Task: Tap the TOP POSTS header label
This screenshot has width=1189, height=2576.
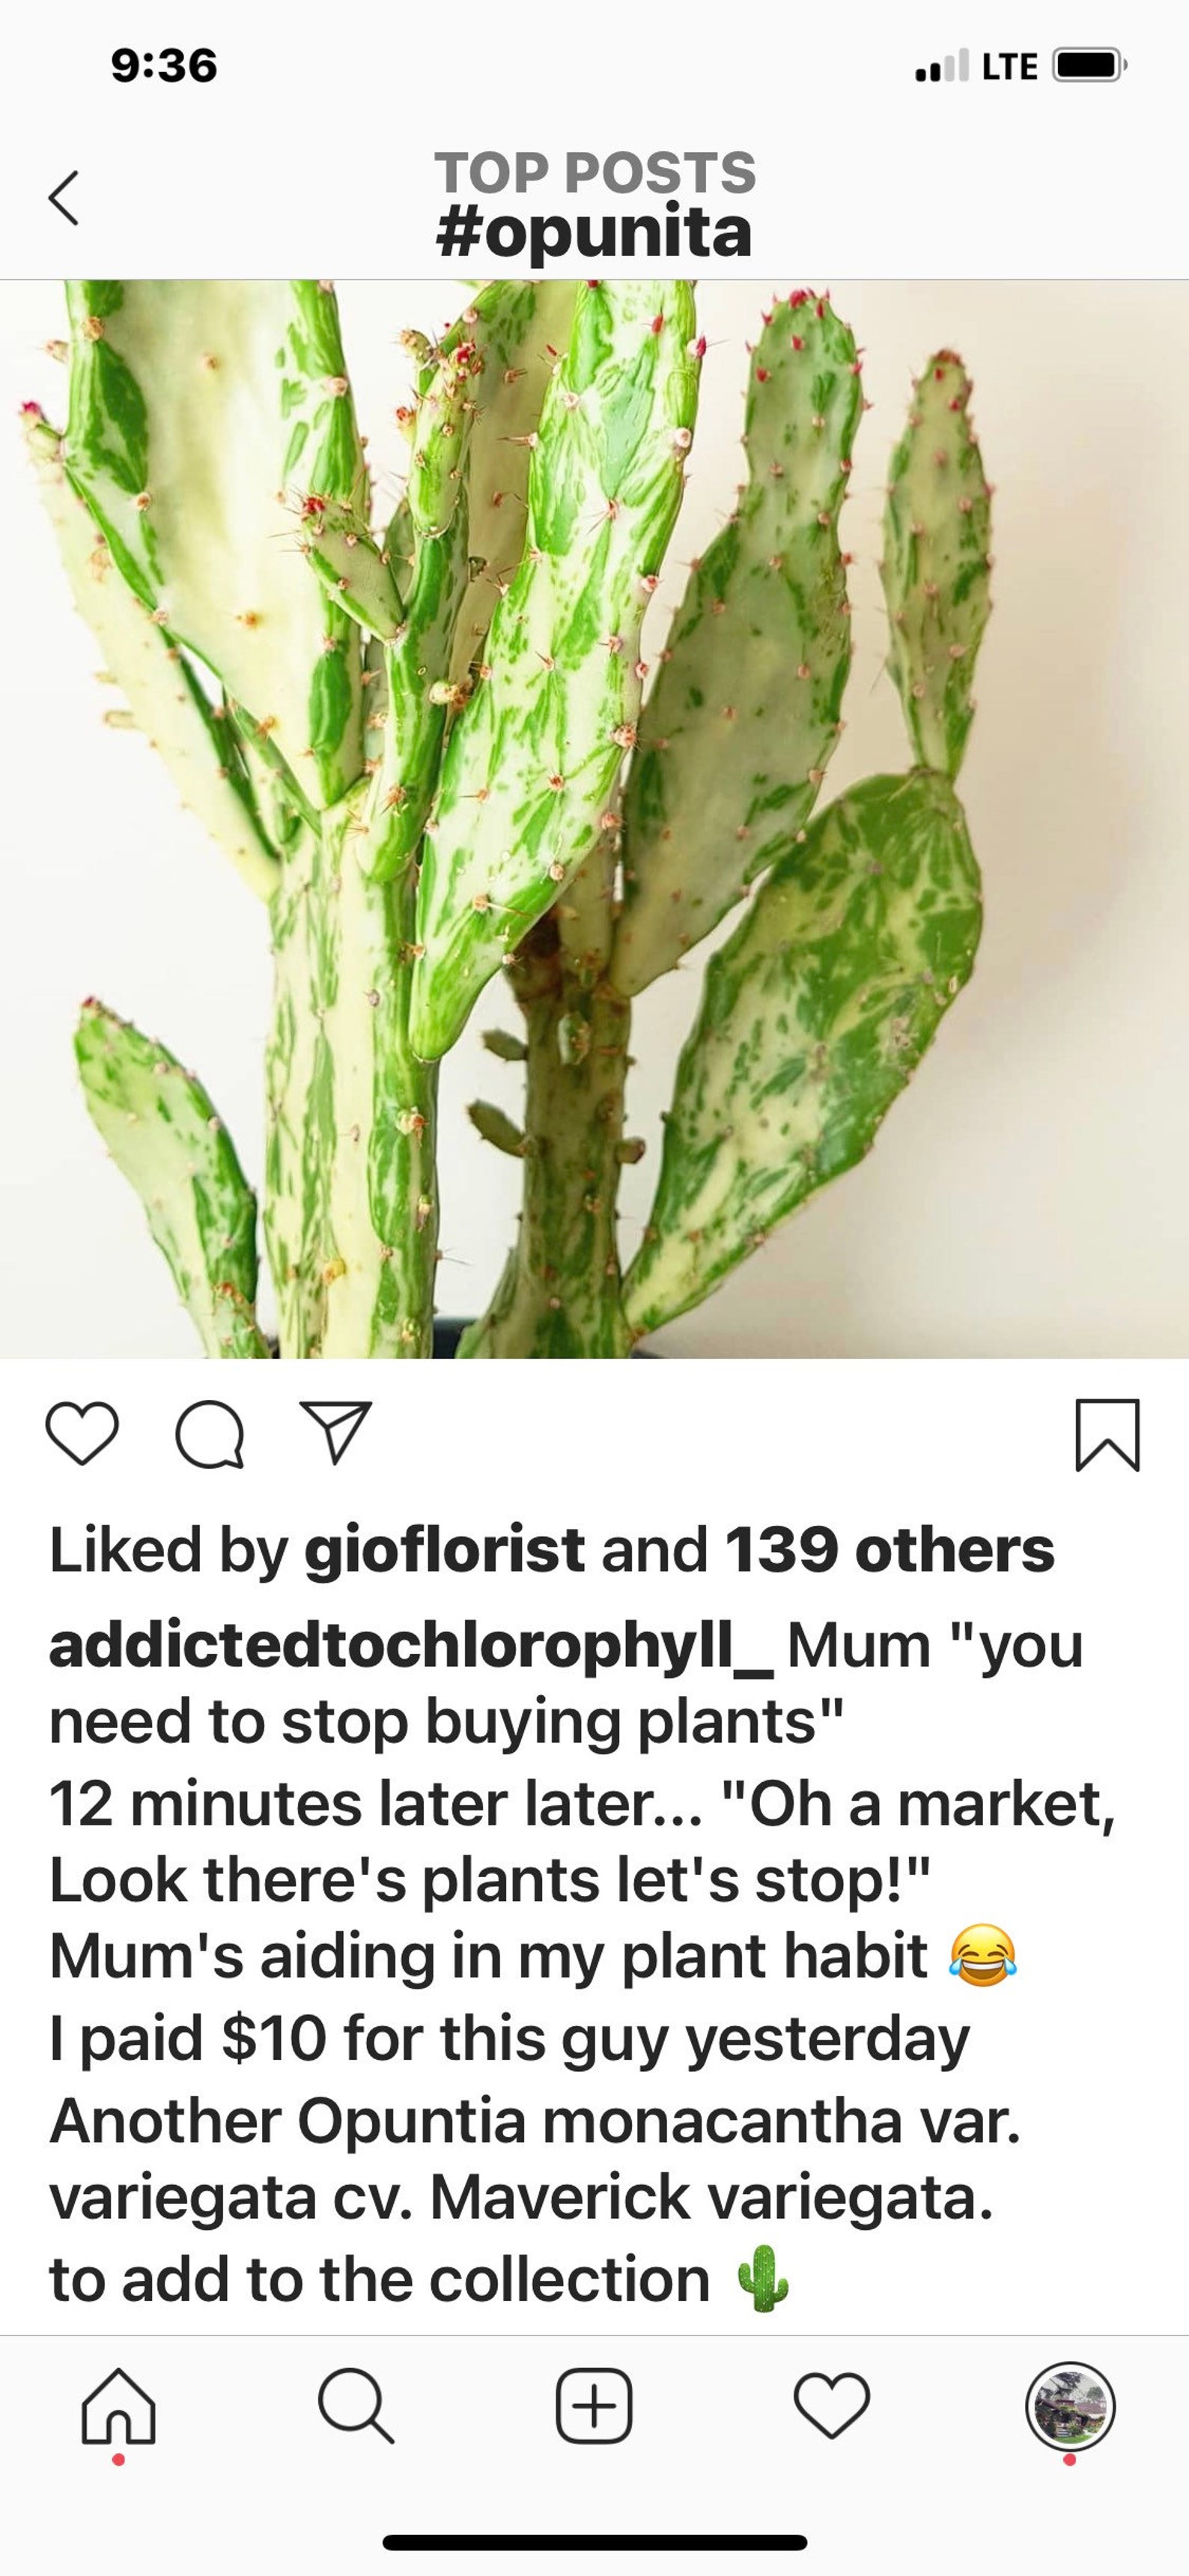Action: (x=595, y=172)
